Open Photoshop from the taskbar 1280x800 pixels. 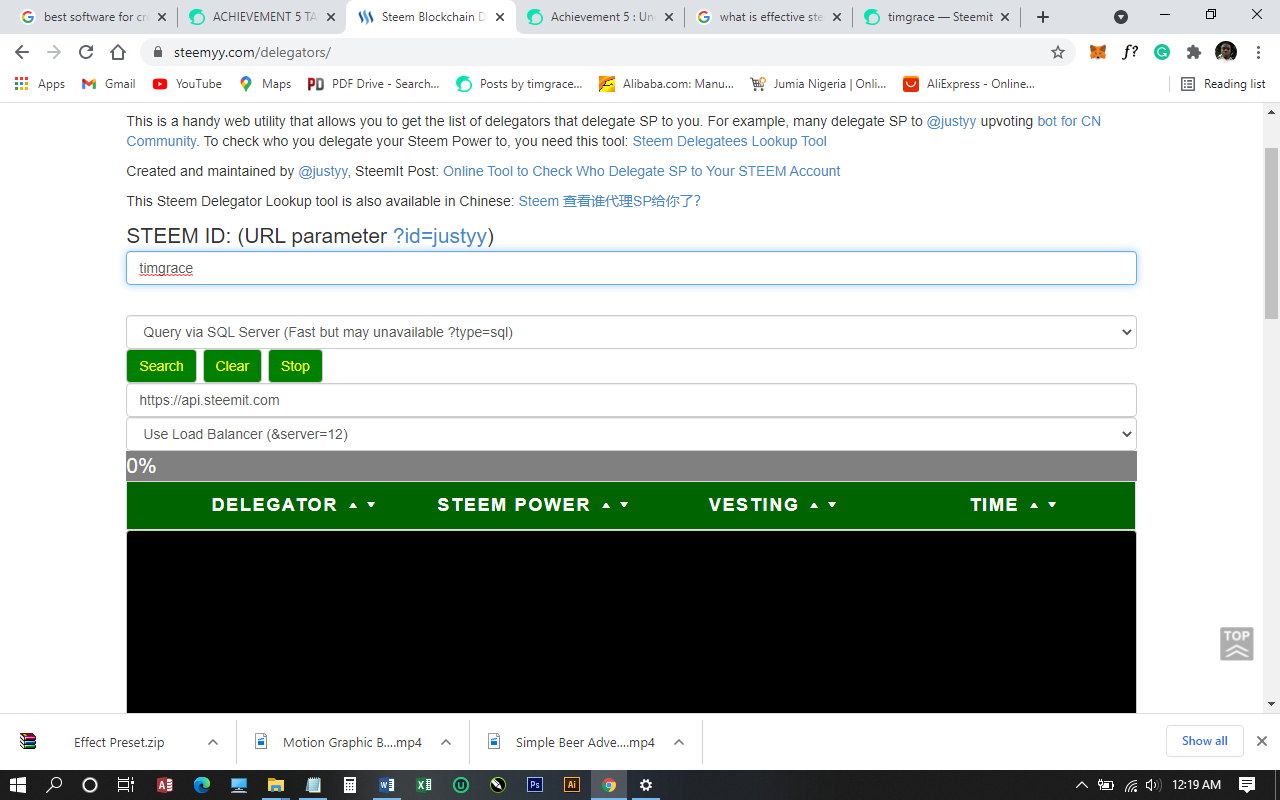pyautogui.click(x=535, y=784)
